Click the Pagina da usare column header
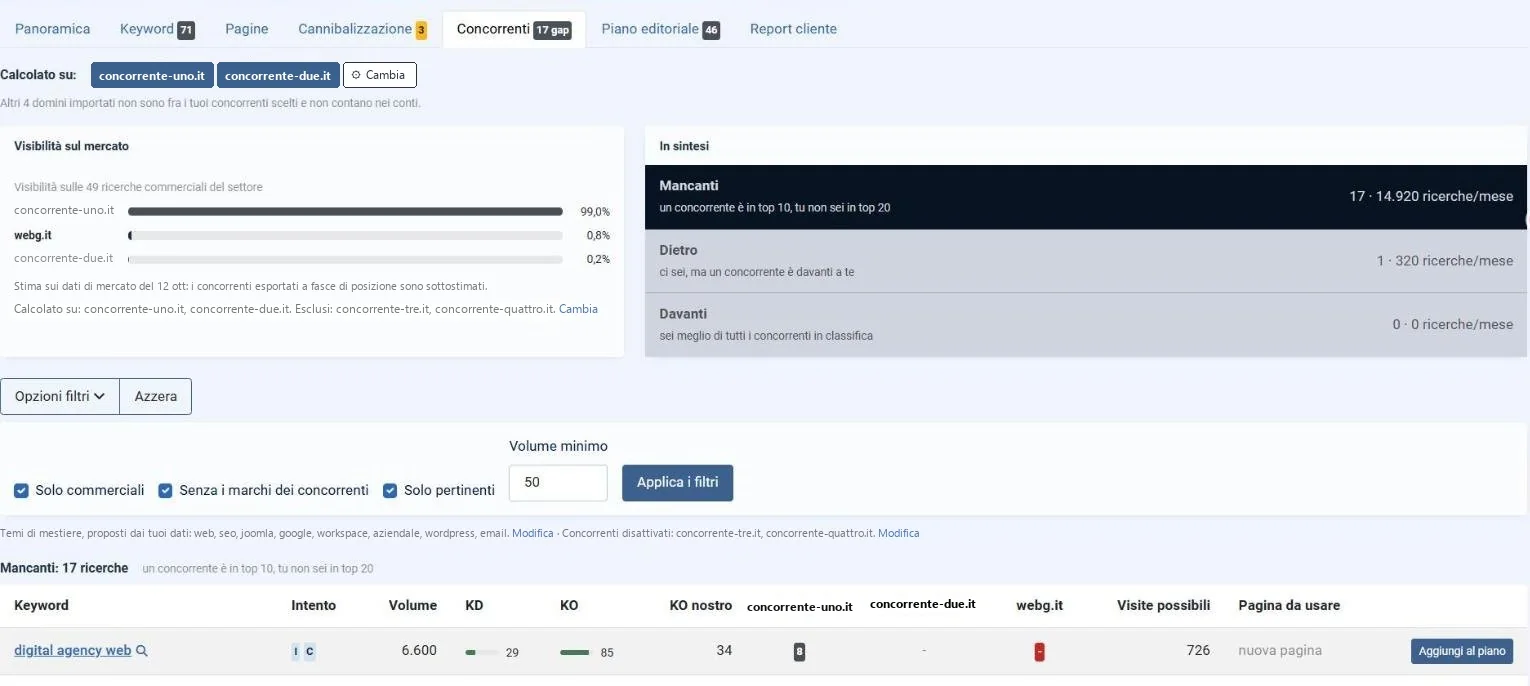The image size is (1530, 686). [x=1289, y=605]
